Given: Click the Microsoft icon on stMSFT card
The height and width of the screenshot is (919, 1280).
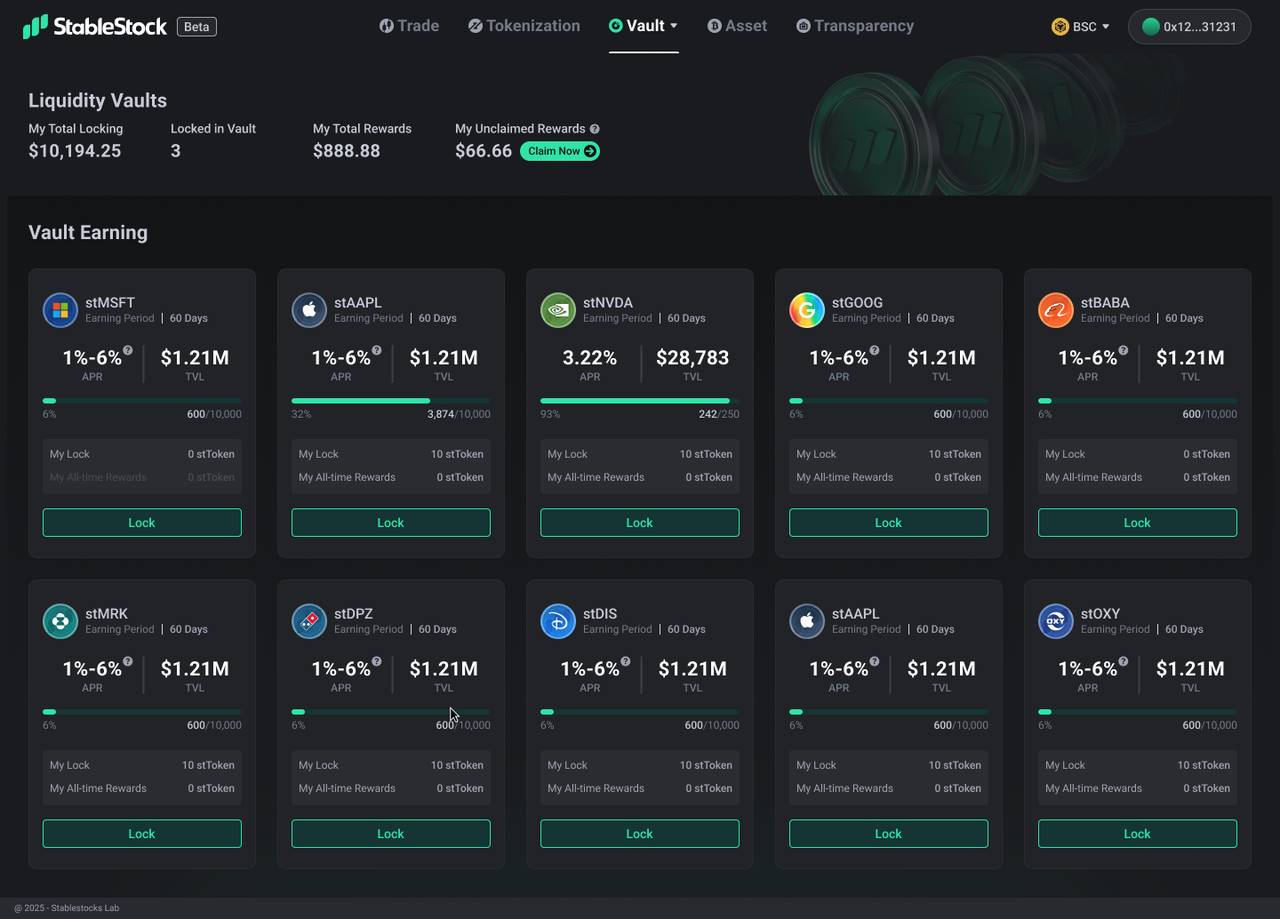Looking at the screenshot, I should coord(60,310).
